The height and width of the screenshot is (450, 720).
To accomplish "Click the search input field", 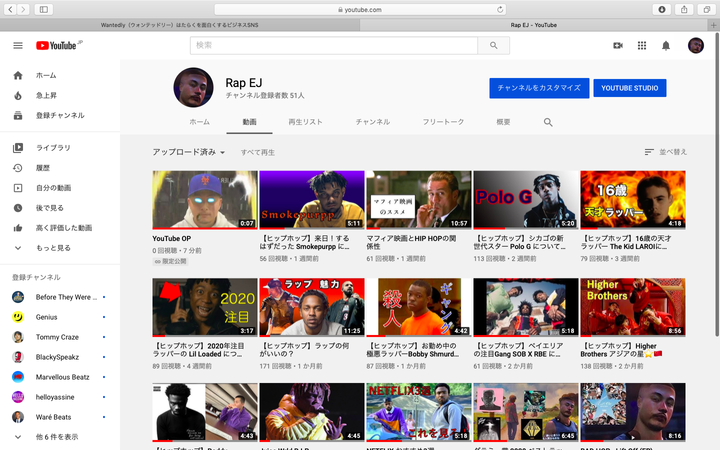I will click(334, 45).
